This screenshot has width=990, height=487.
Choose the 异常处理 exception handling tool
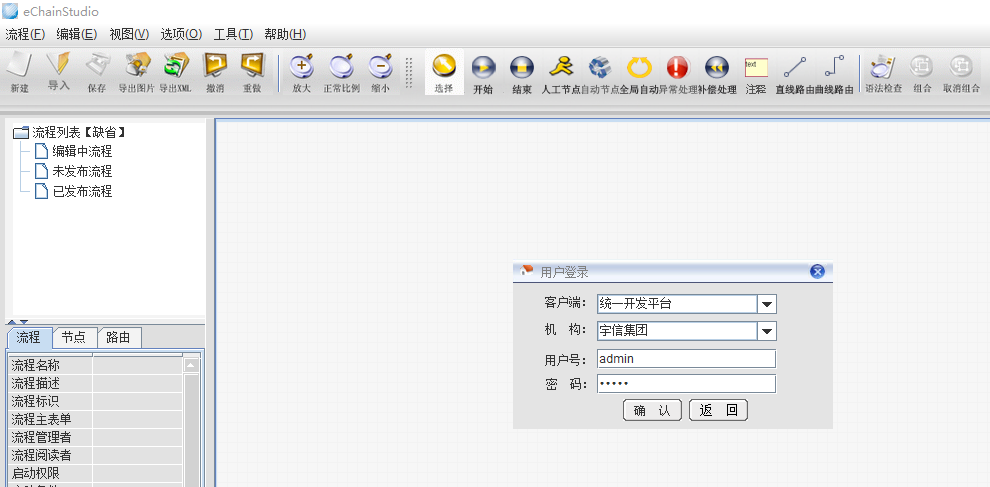[x=677, y=70]
